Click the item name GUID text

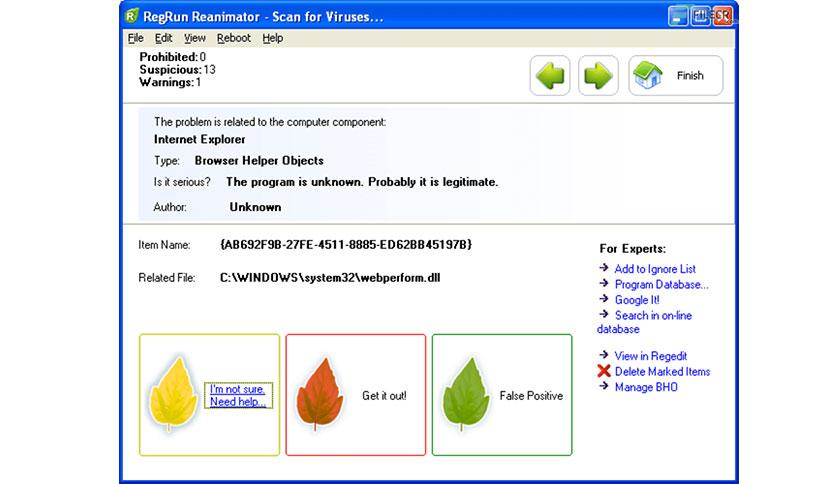tap(346, 245)
